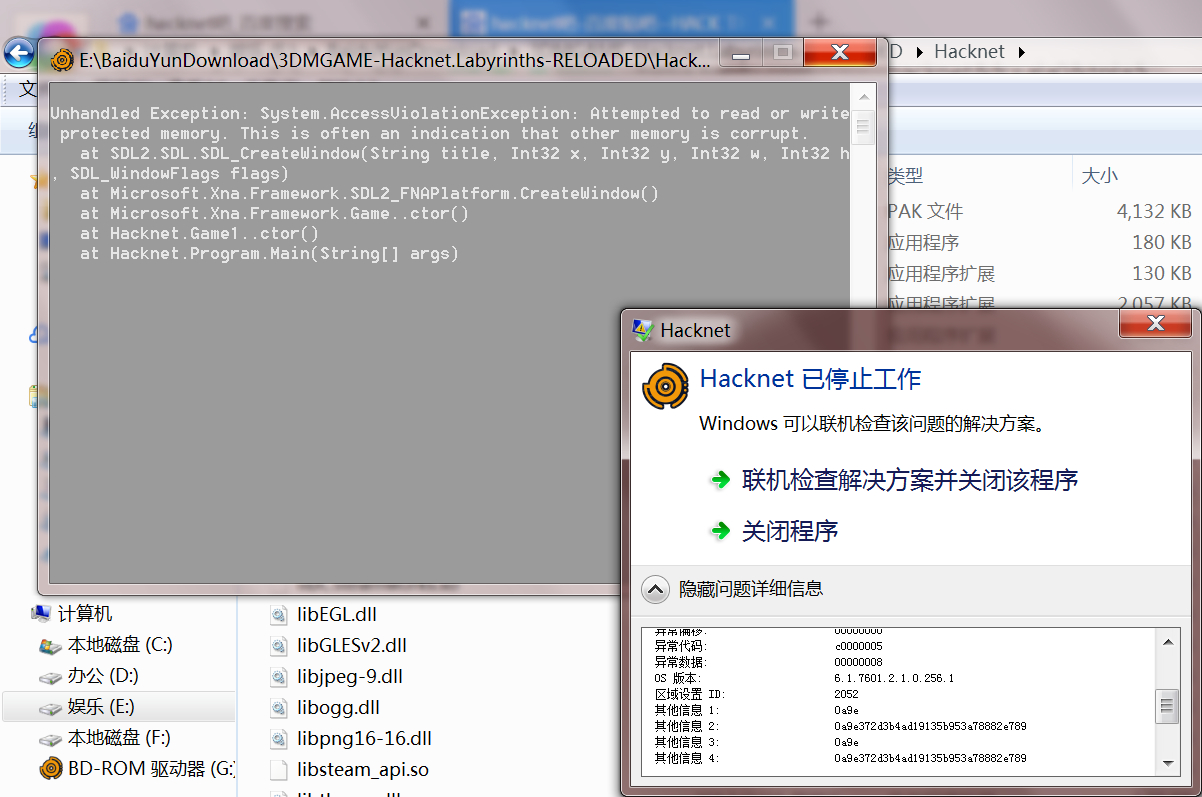
Task: Click the libEGL.dll file icon
Action: [278, 615]
